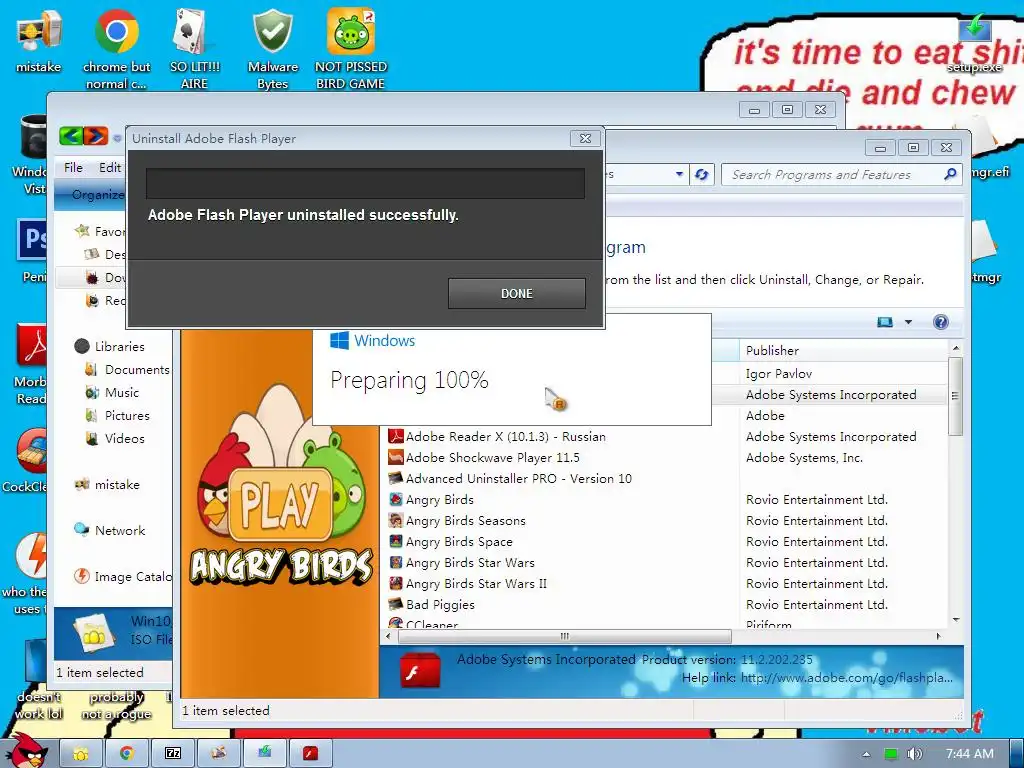Image resolution: width=1024 pixels, height=768 pixels.
Task: Open the Flash Player uninstaller taskbar button
Action: [310, 754]
